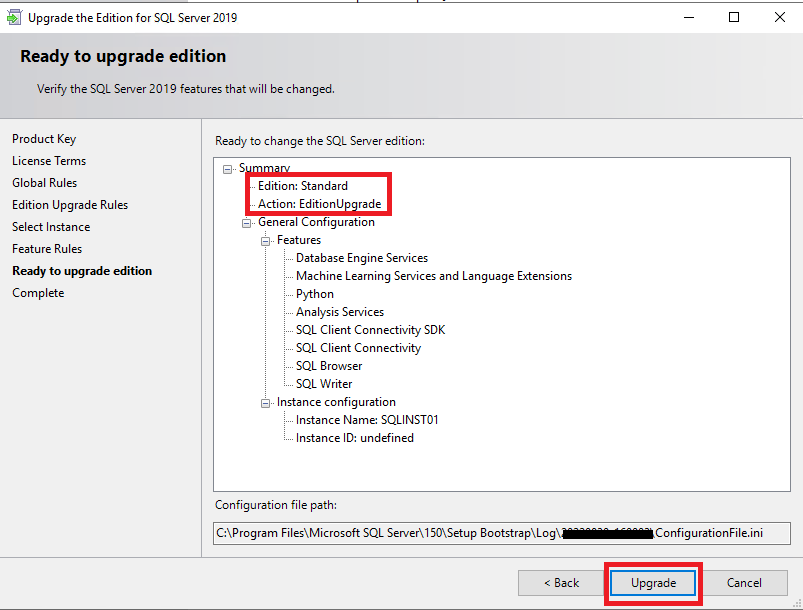Open the Product Key step
The height and width of the screenshot is (610, 803).
click(x=44, y=139)
